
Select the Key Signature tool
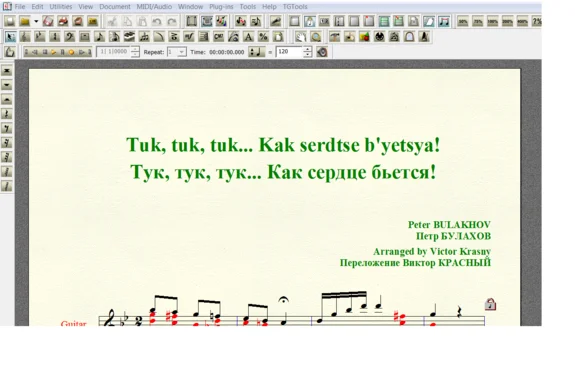click(40, 37)
